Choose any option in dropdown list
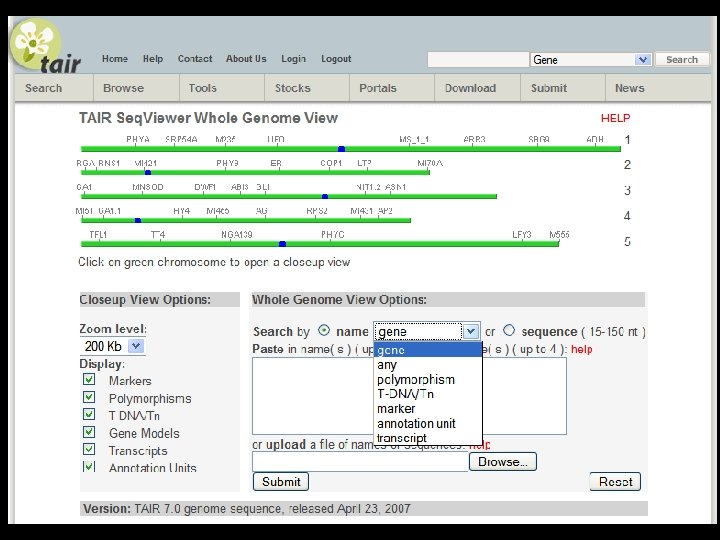The image size is (720, 540). click(428, 365)
